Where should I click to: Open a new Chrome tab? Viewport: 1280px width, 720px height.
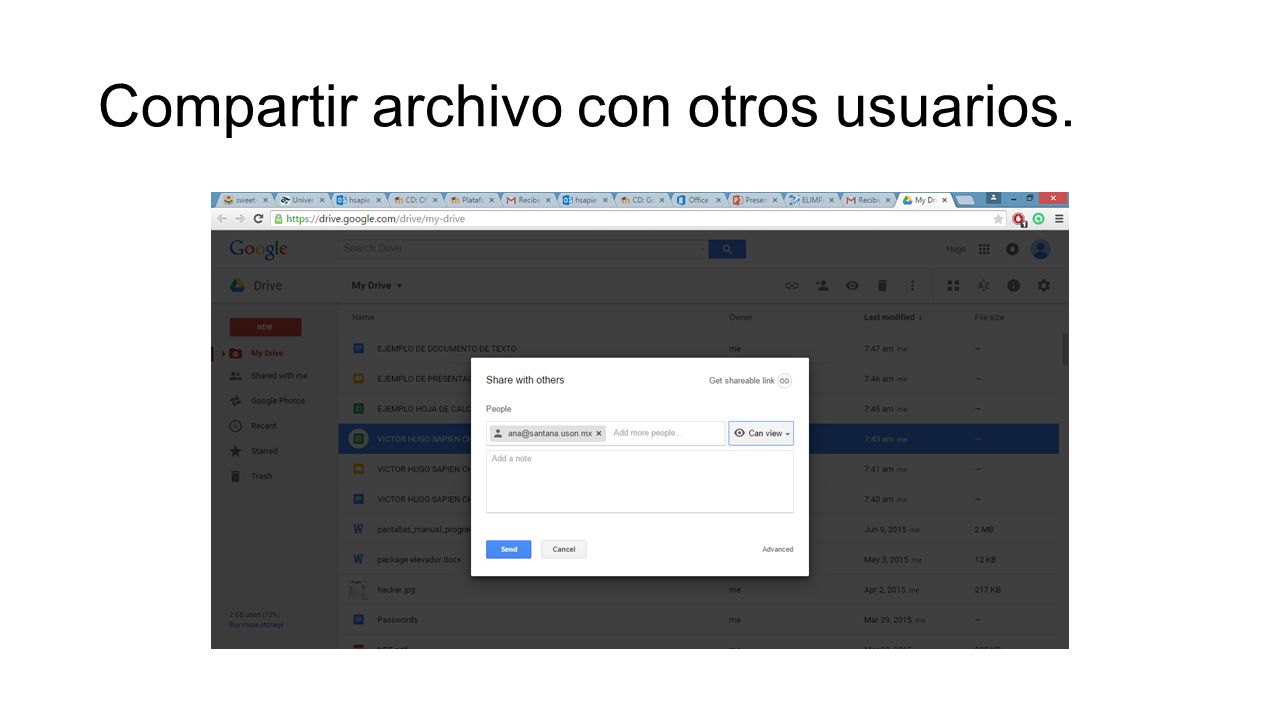tap(965, 200)
